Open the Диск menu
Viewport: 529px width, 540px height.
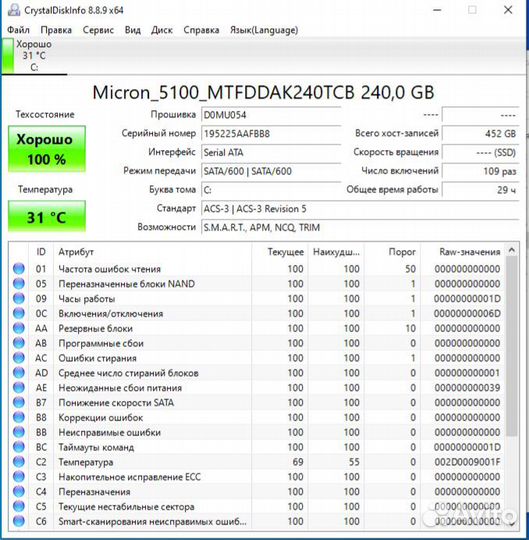[x=162, y=30]
